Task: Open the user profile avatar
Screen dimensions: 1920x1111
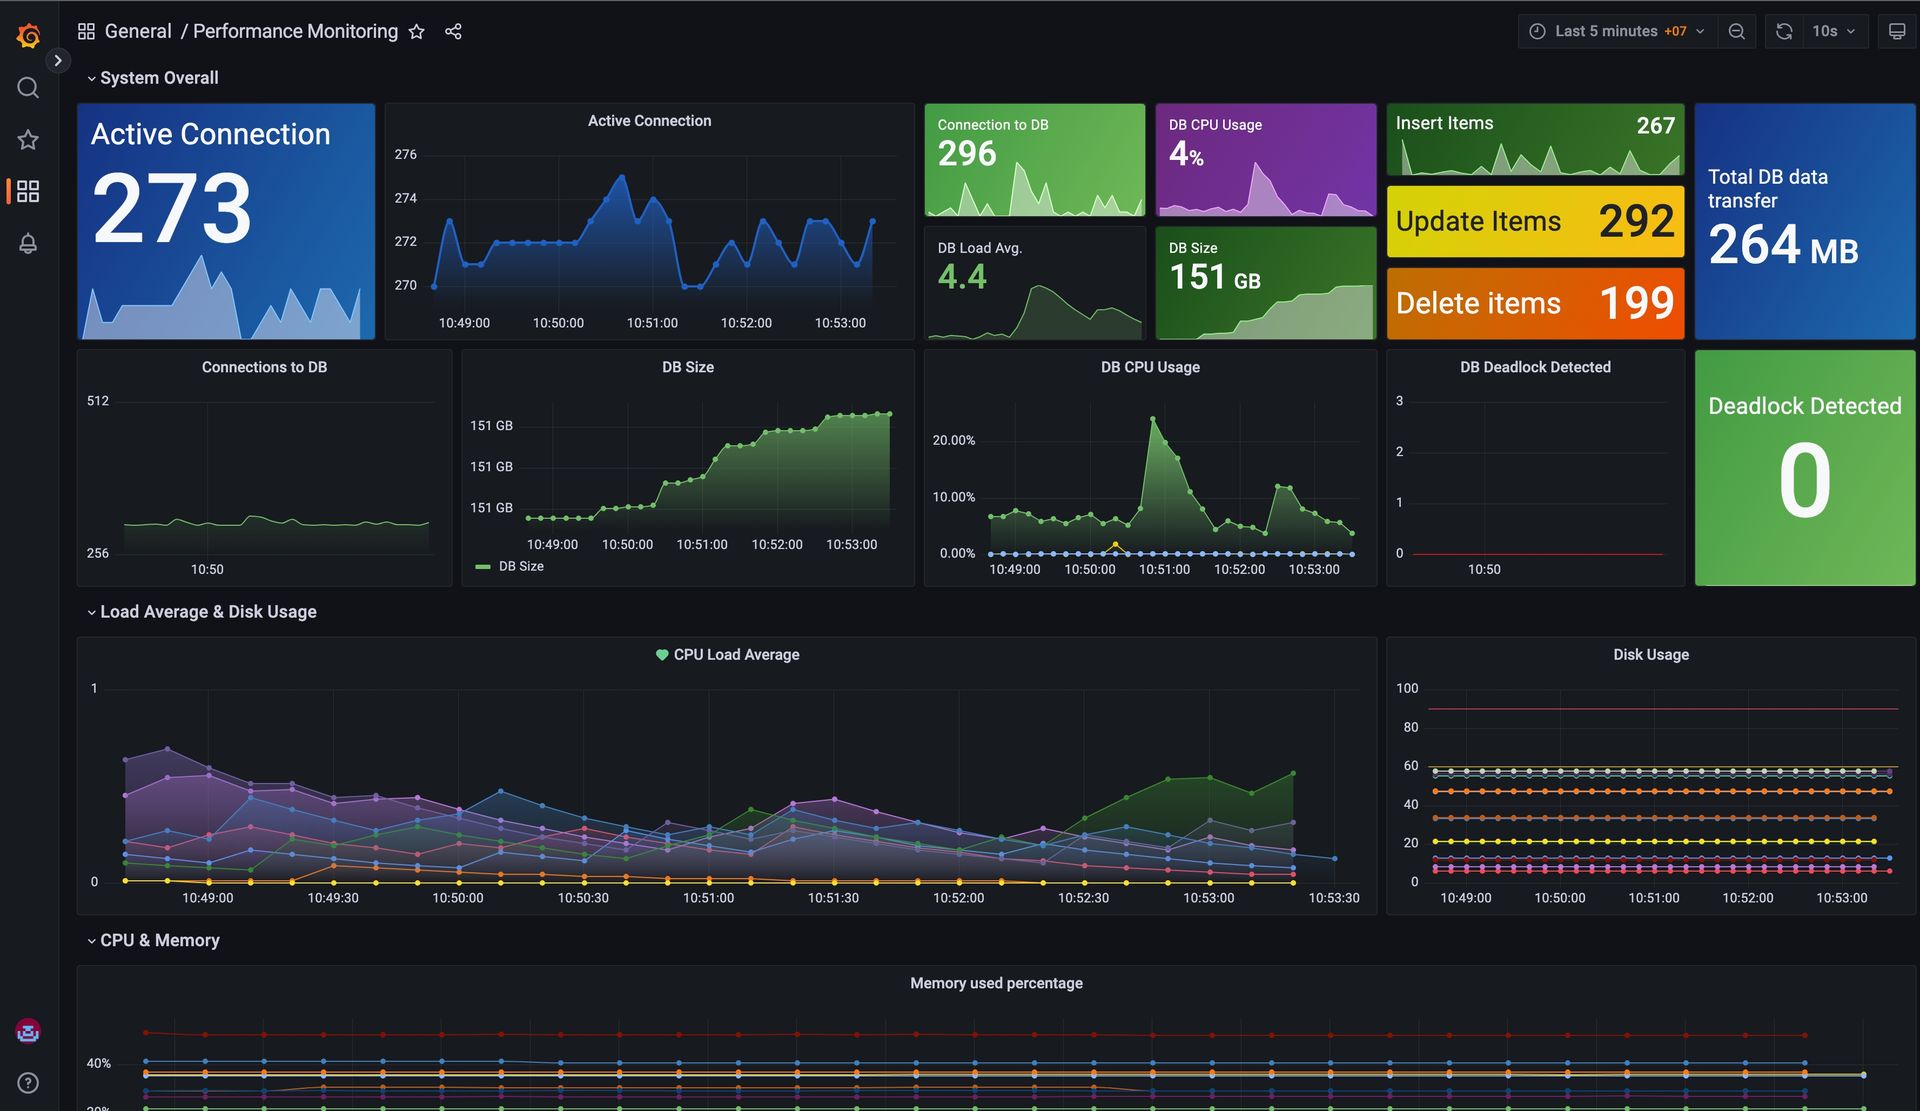Action: (x=28, y=1031)
